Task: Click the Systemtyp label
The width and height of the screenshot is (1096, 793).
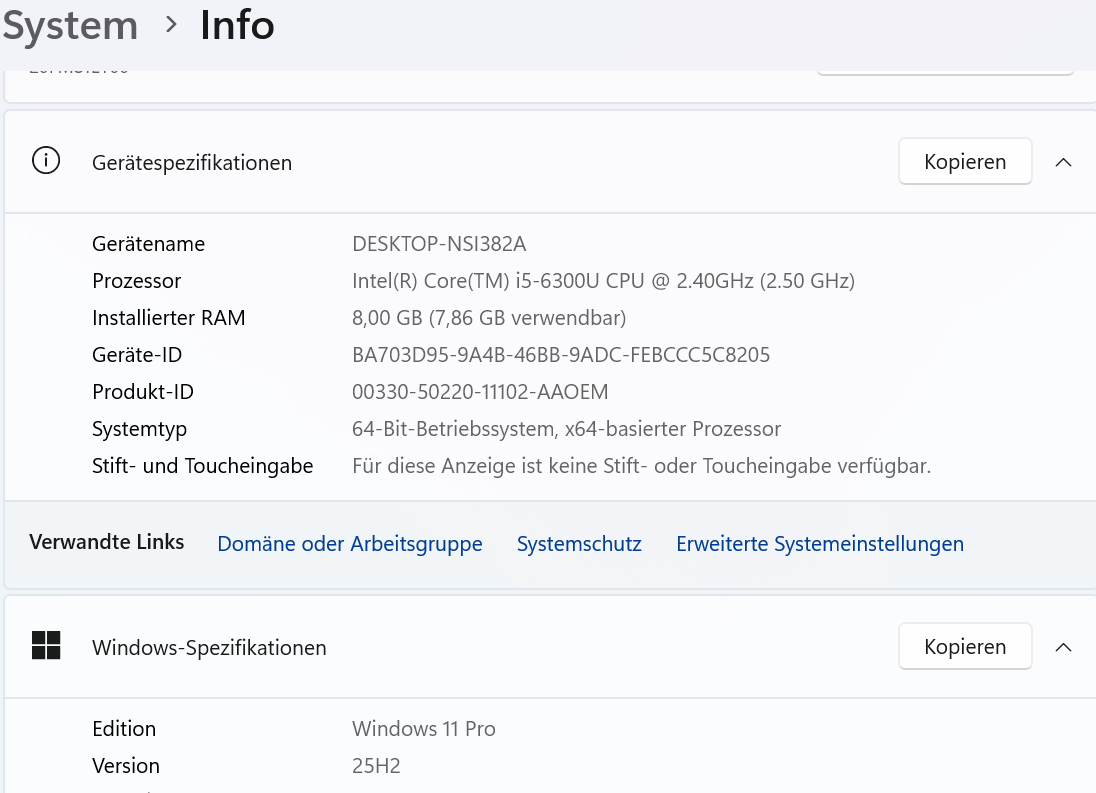Action: click(x=139, y=429)
